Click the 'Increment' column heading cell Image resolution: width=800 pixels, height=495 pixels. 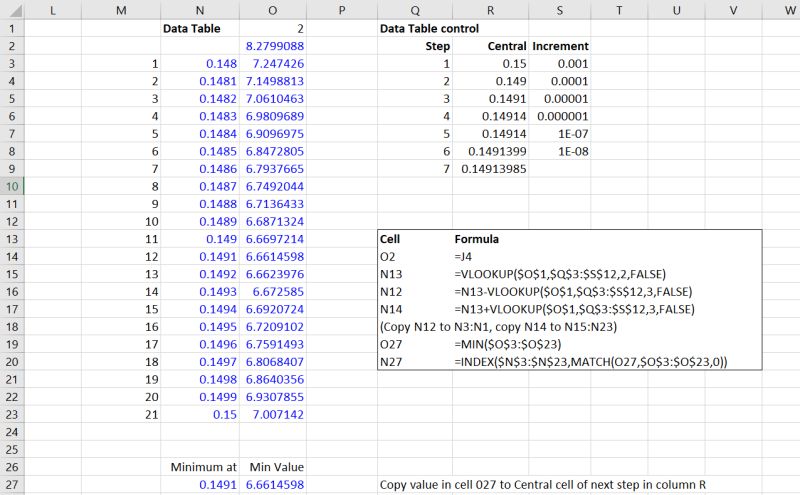pyautogui.click(x=560, y=46)
